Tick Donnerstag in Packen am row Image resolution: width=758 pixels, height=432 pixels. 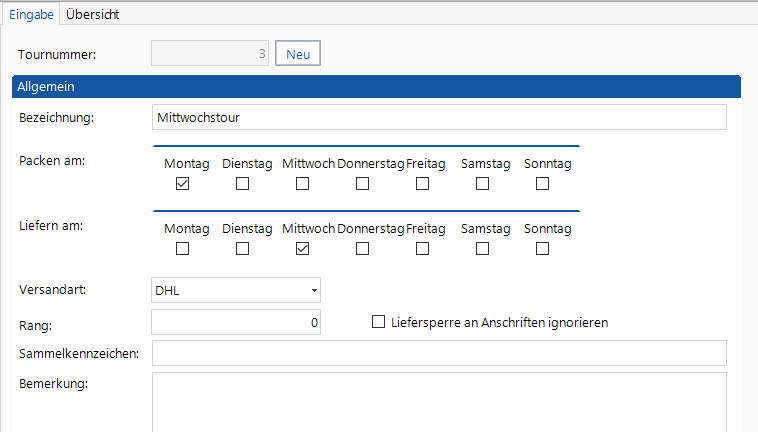(362, 184)
